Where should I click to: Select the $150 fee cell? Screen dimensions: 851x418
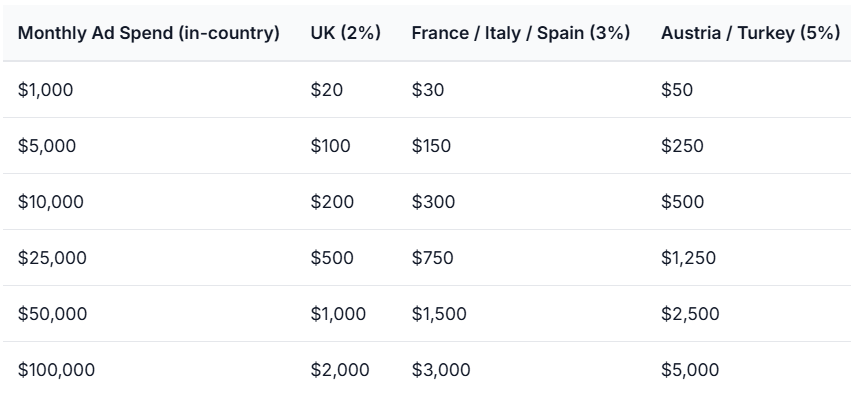click(431, 146)
